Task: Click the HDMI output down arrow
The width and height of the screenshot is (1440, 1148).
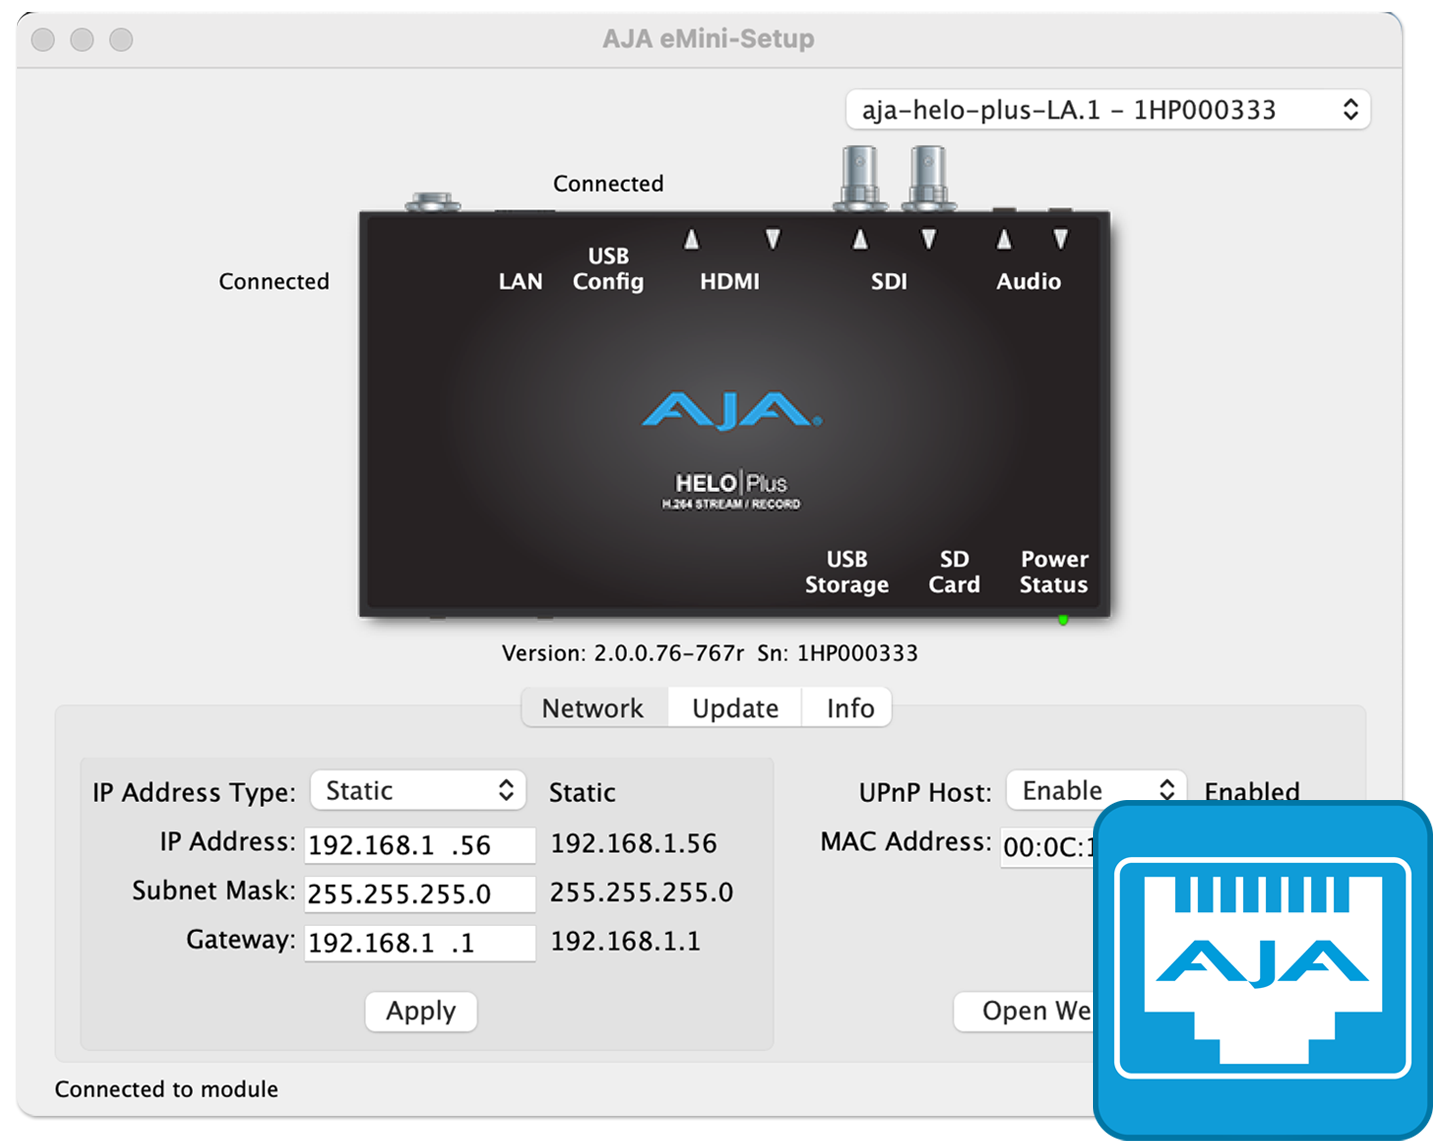Action: [772, 240]
